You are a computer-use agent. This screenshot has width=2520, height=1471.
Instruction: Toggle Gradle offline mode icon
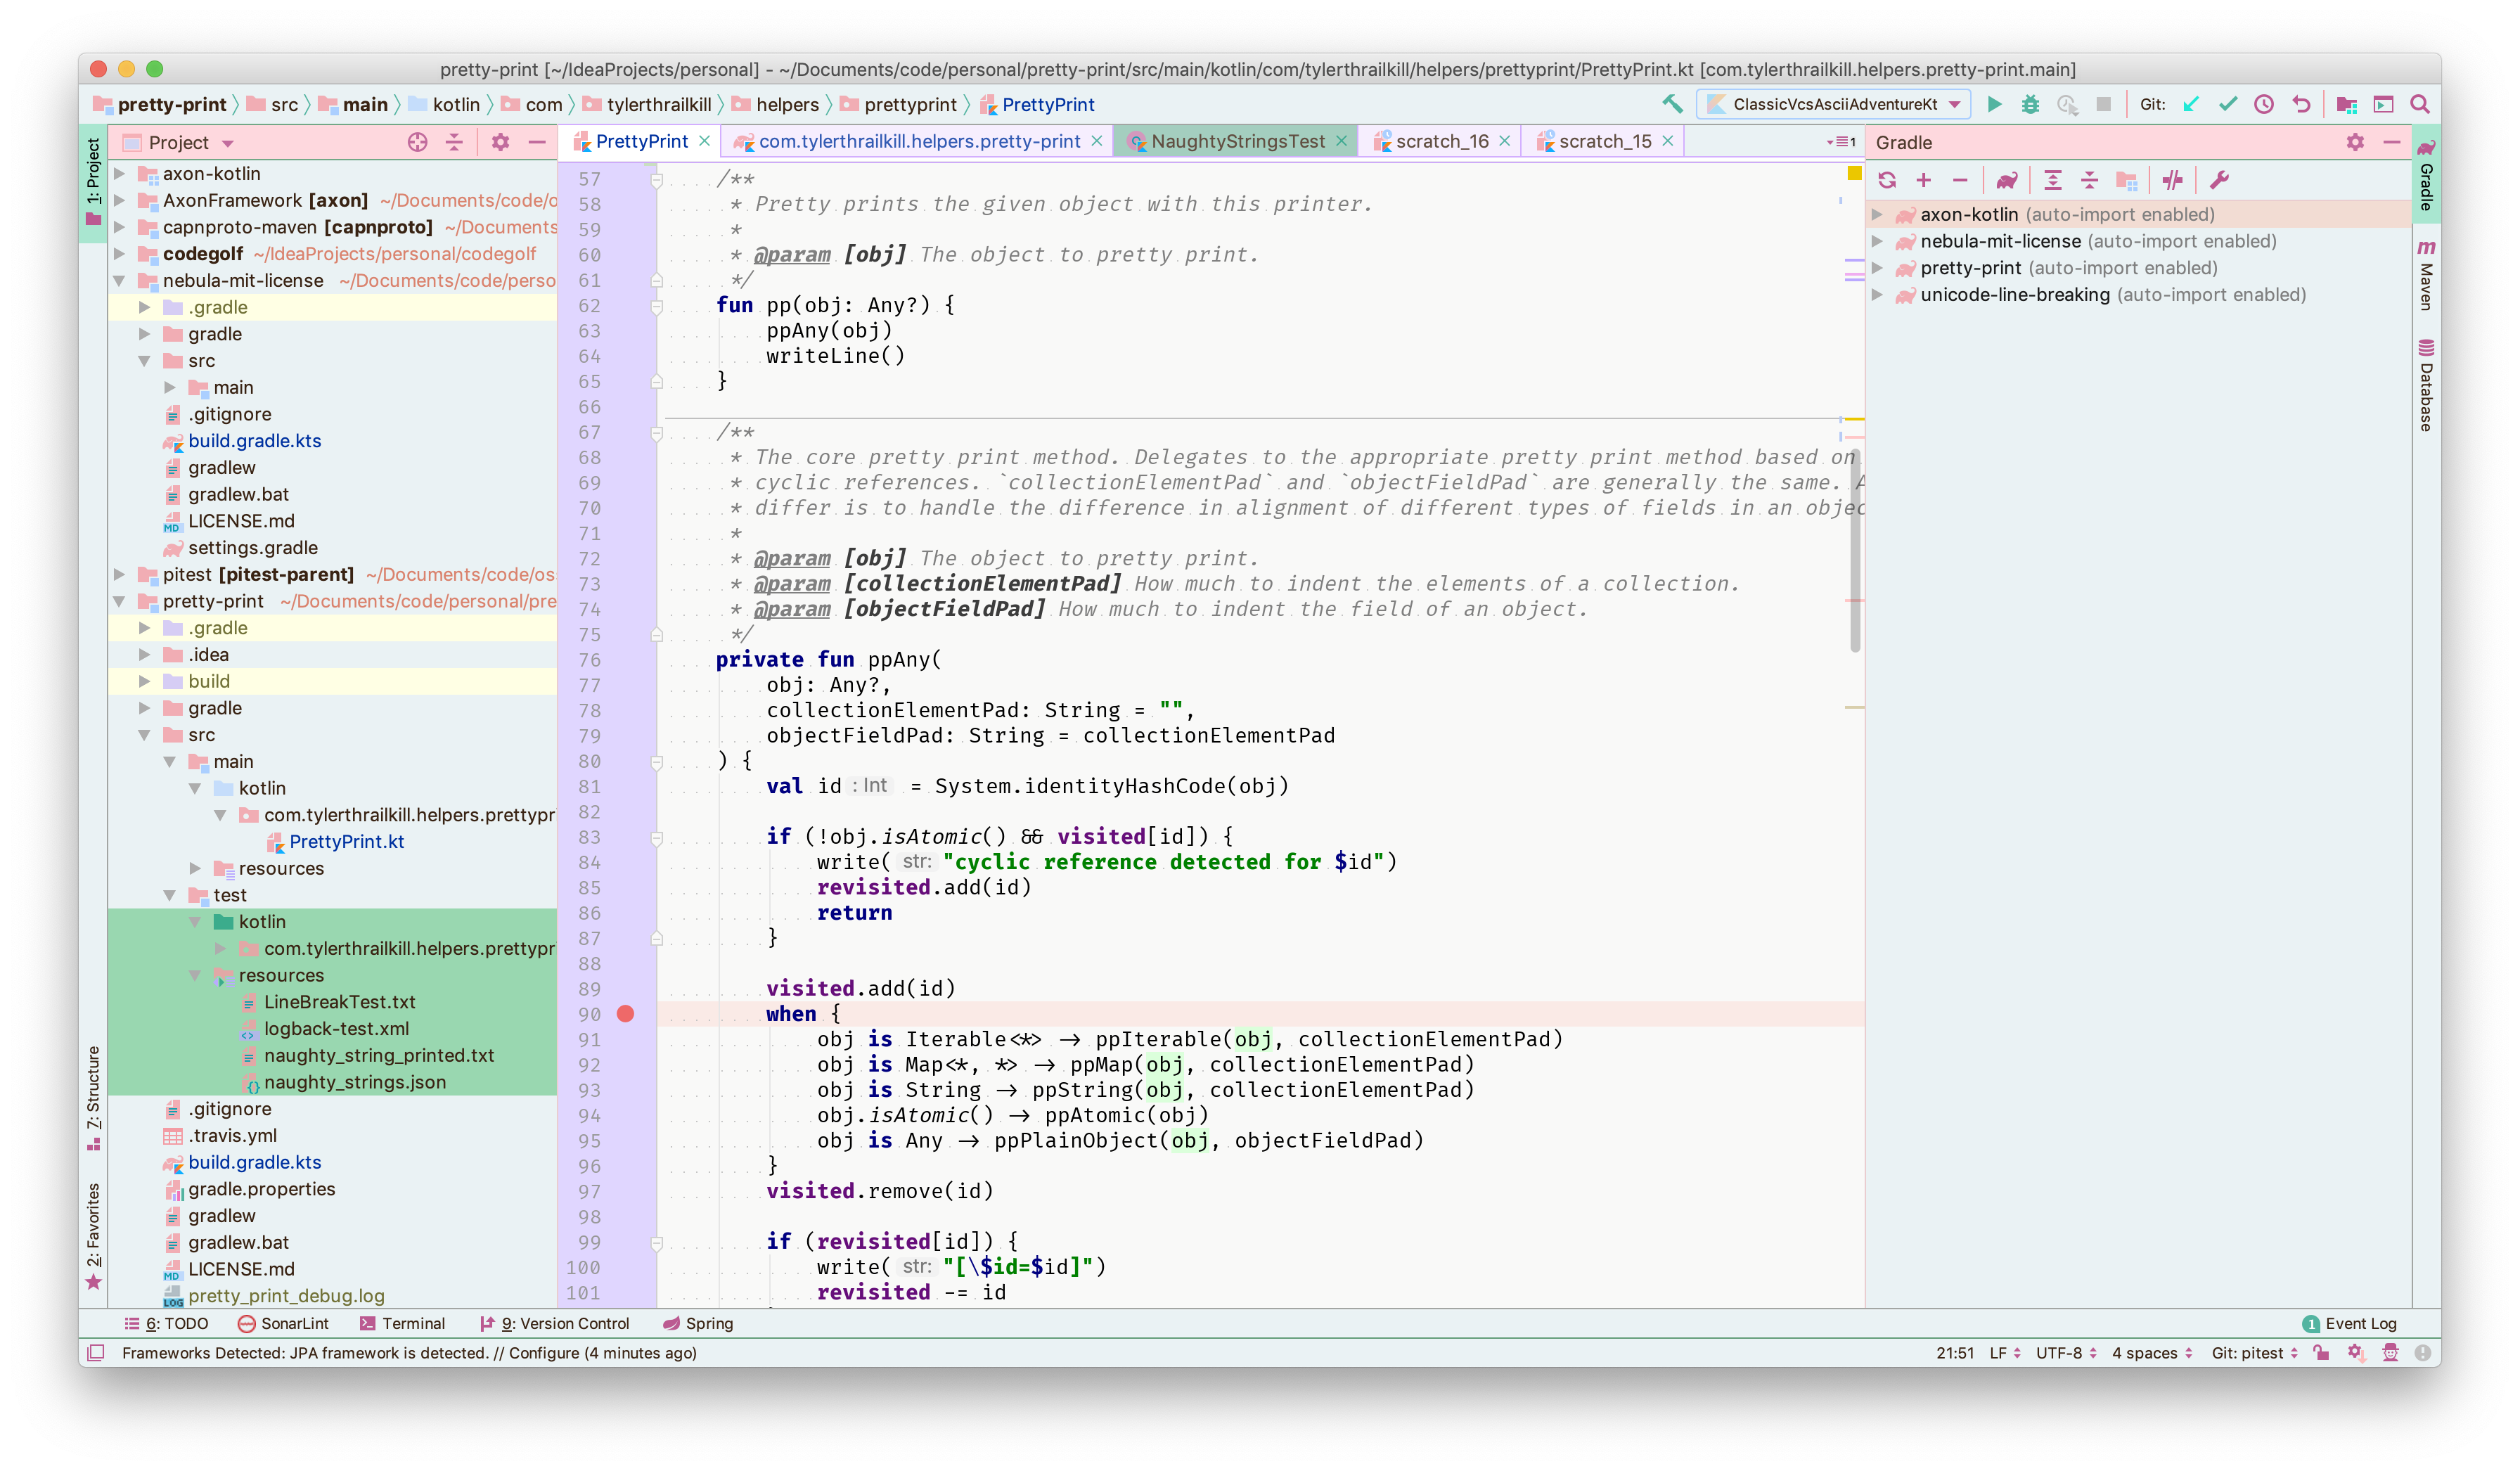pyautogui.click(x=2172, y=180)
